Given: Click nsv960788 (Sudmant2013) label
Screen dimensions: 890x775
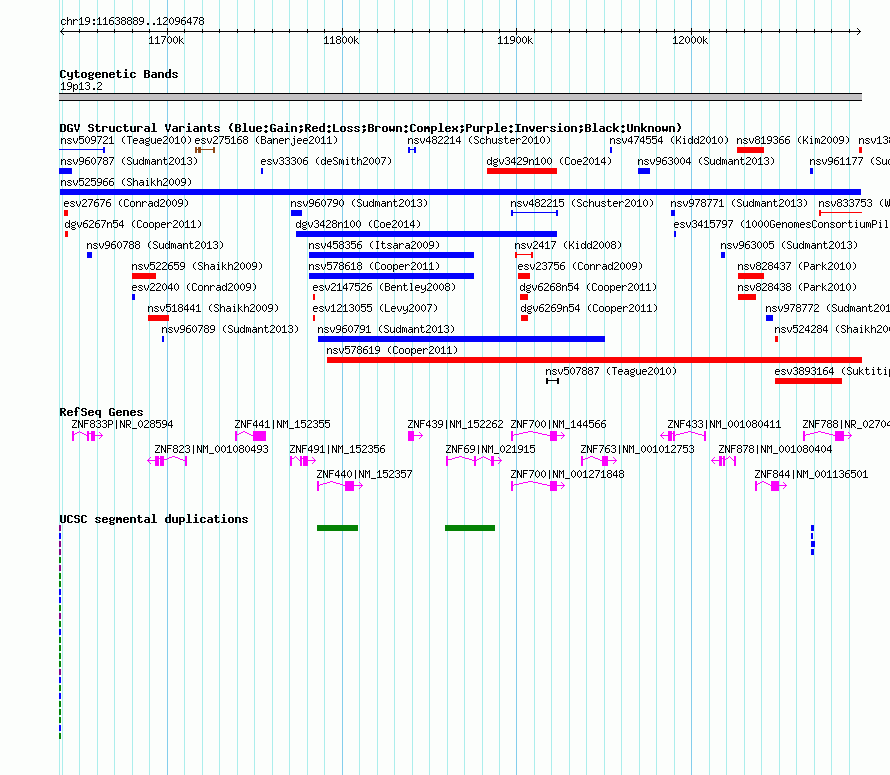Looking at the screenshot, I should [155, 245].
